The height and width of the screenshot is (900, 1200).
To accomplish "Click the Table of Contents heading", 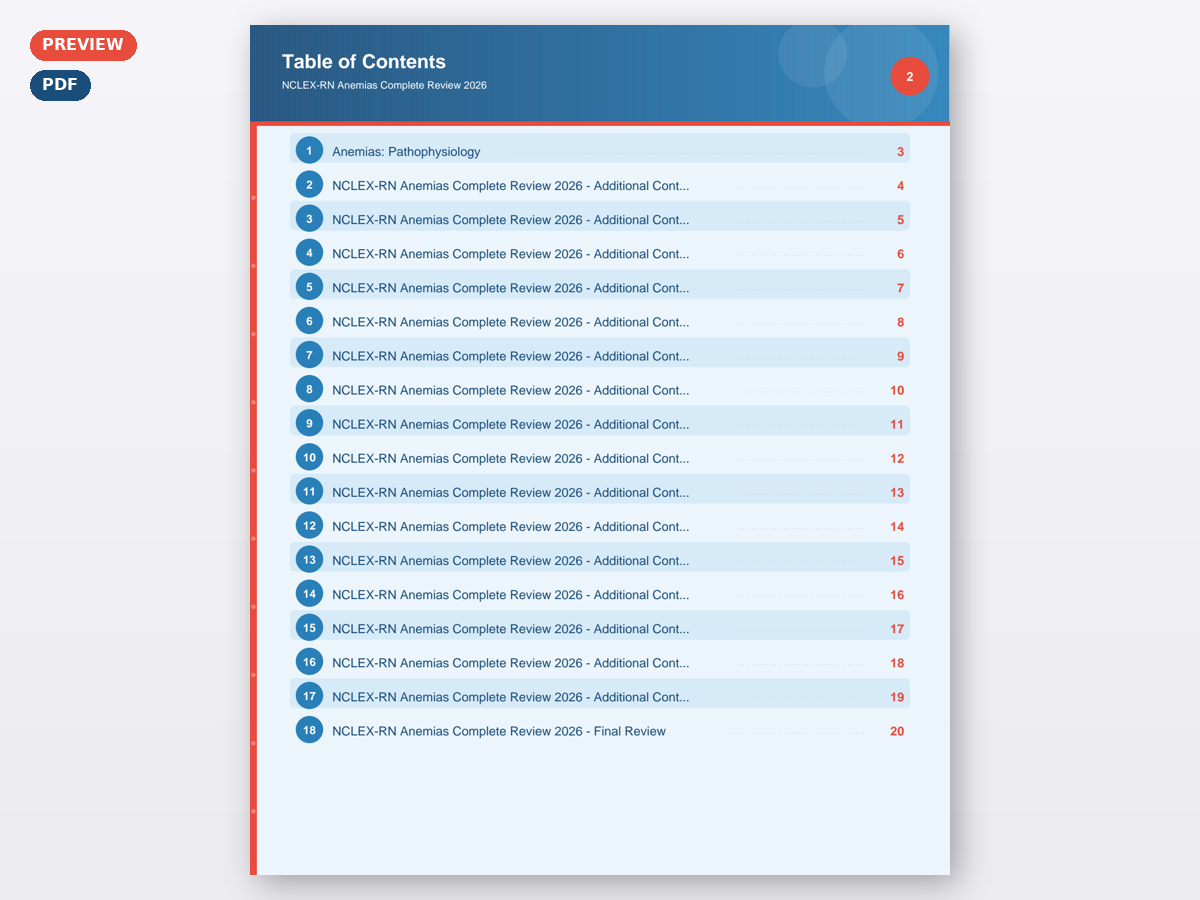I will (x=364, y=62).
